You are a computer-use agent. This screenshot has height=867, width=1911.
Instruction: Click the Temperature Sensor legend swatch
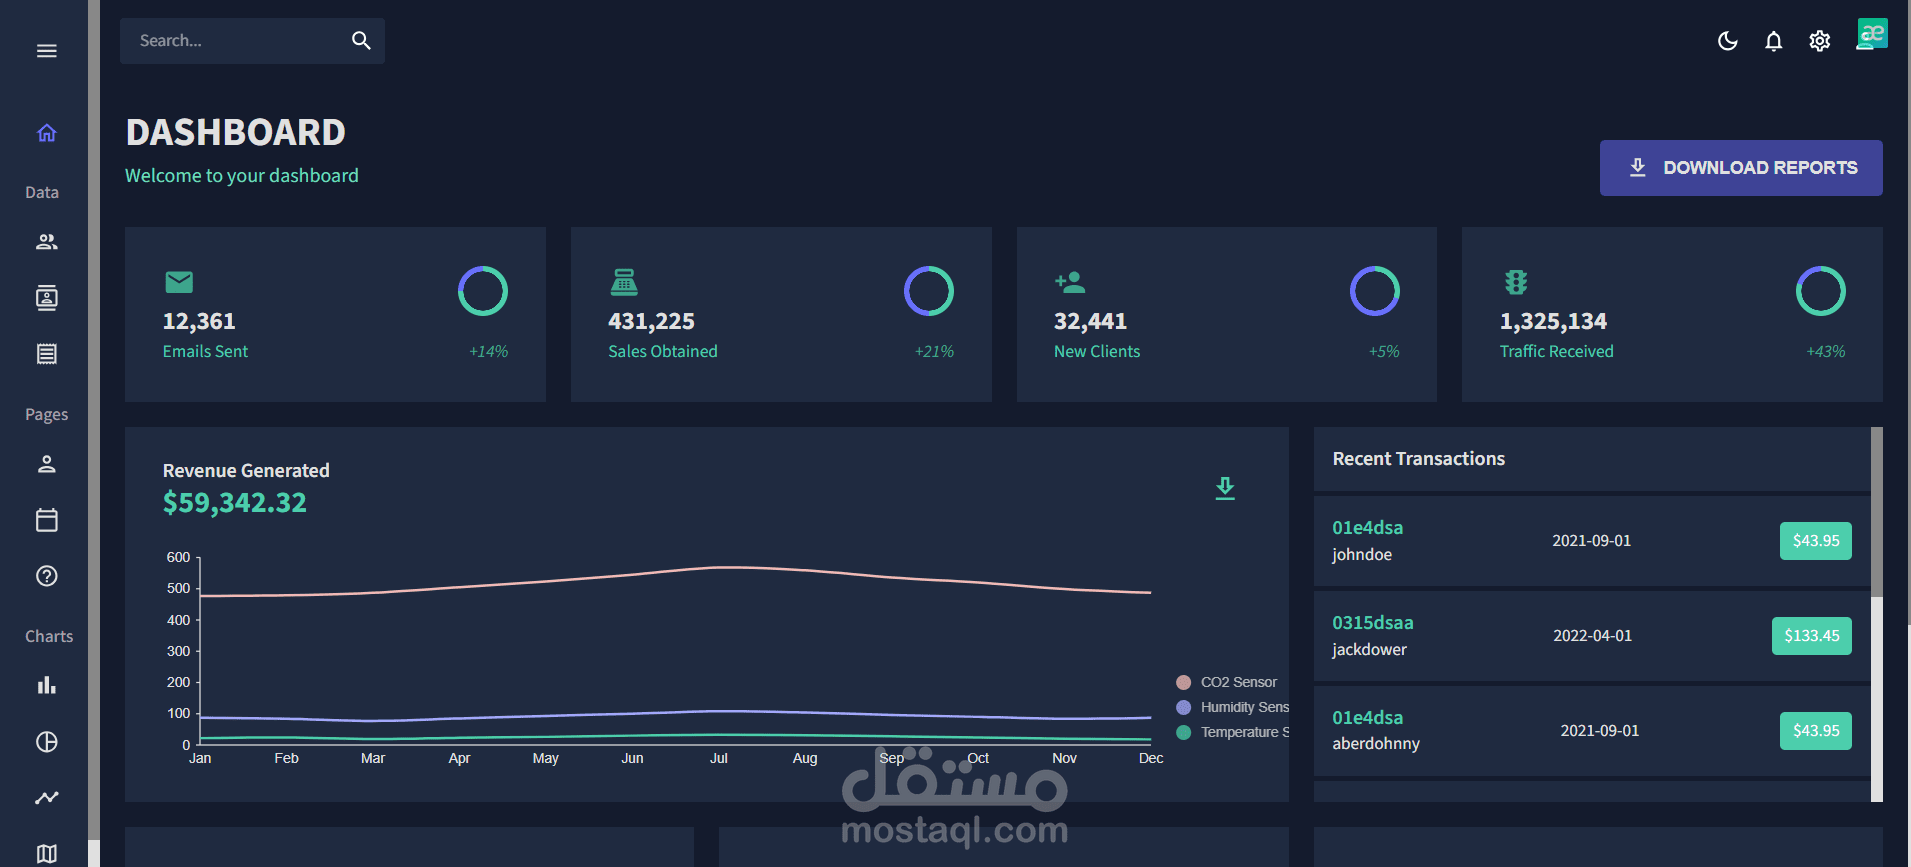click(x=1184, y=732)
